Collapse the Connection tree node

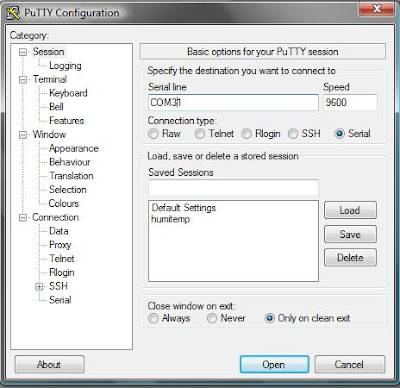tap(23, 218)
